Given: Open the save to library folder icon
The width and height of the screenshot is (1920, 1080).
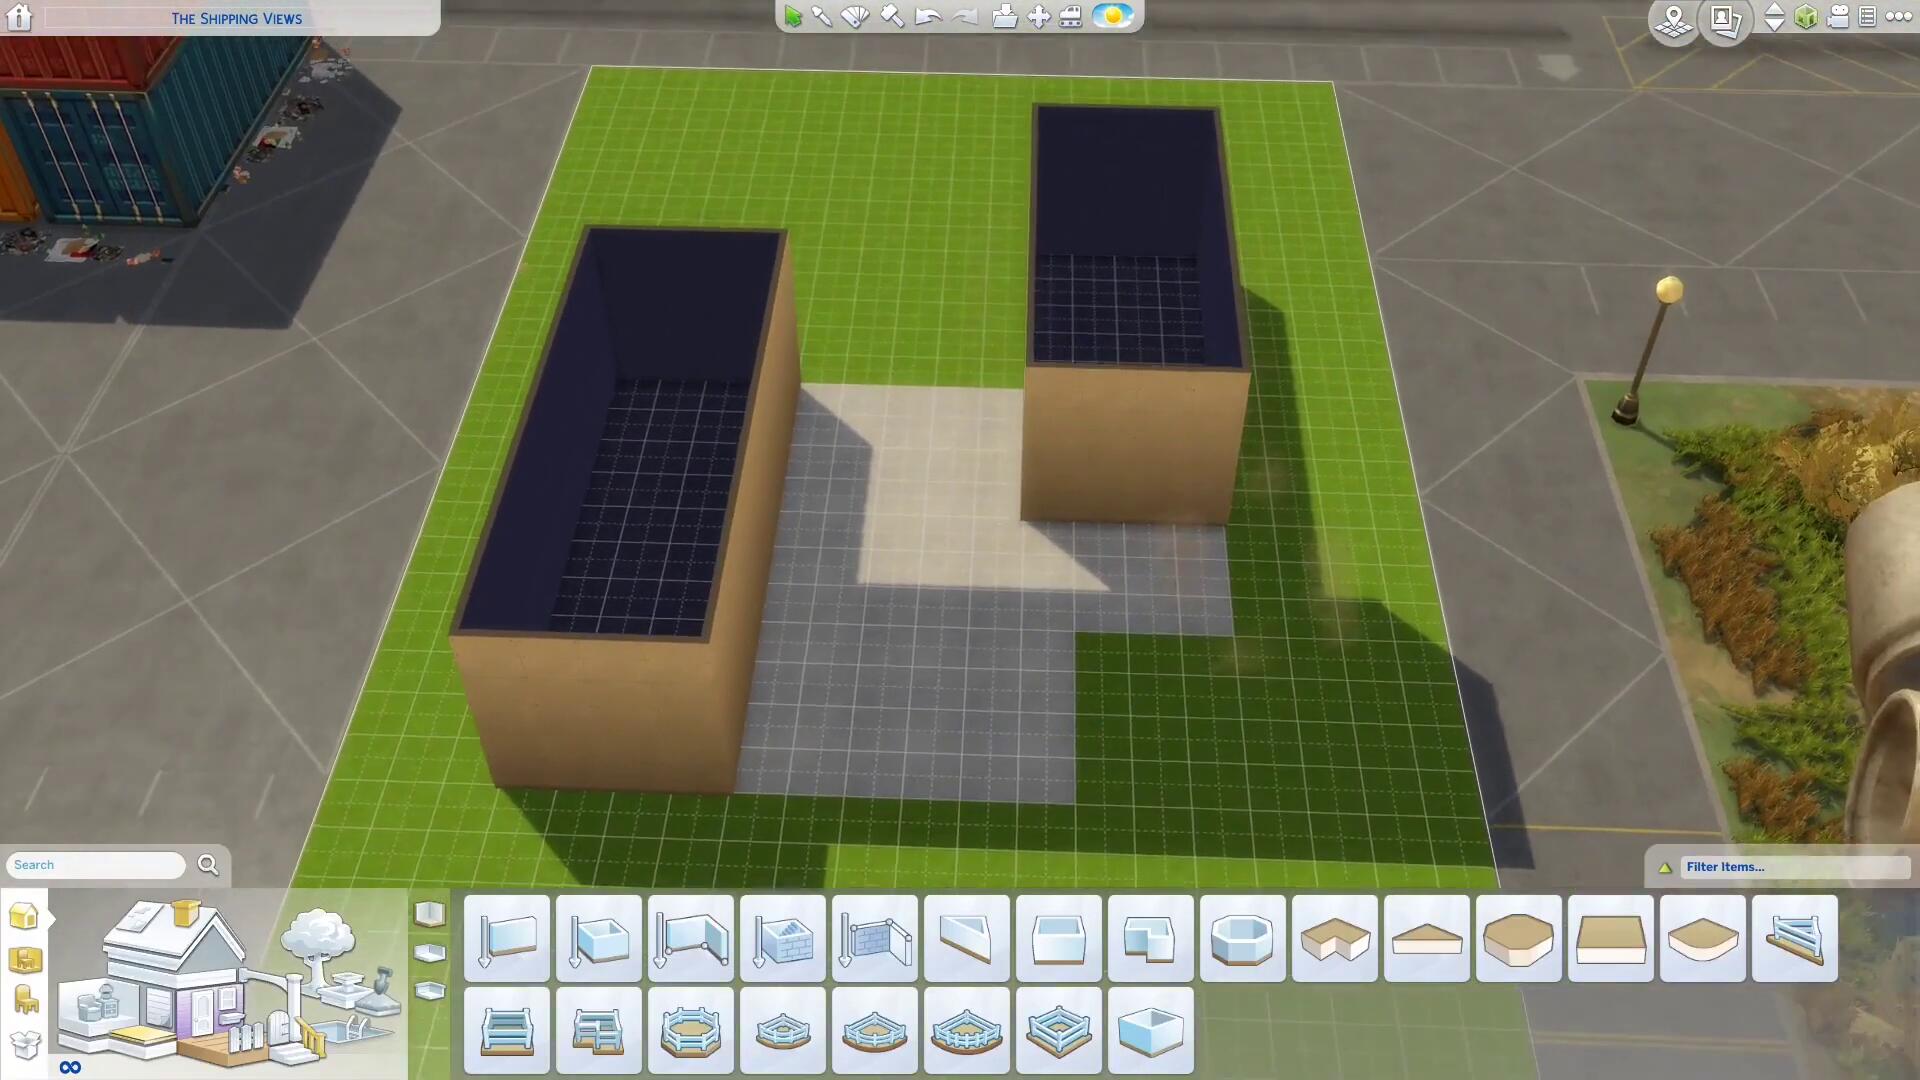Looking at the screenshot, I should click(1004, 17).
